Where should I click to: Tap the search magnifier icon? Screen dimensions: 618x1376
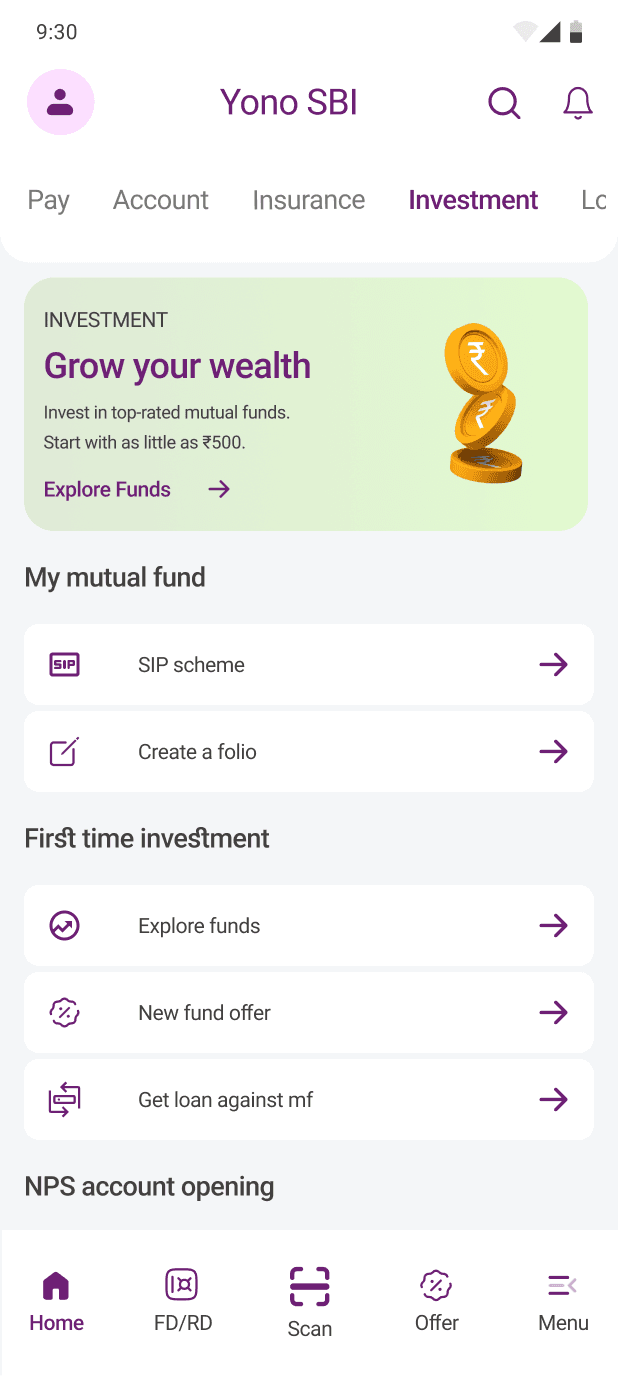tap(504, 102)
